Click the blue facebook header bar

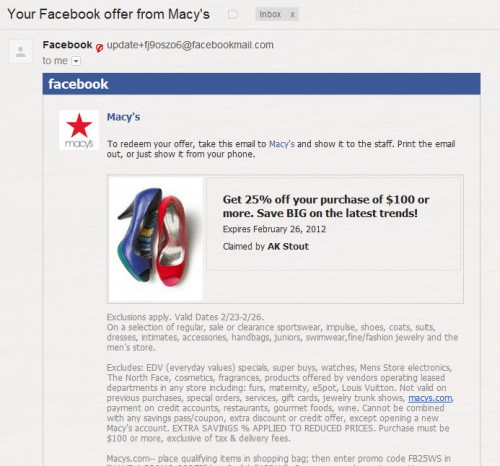click(261, 84)
